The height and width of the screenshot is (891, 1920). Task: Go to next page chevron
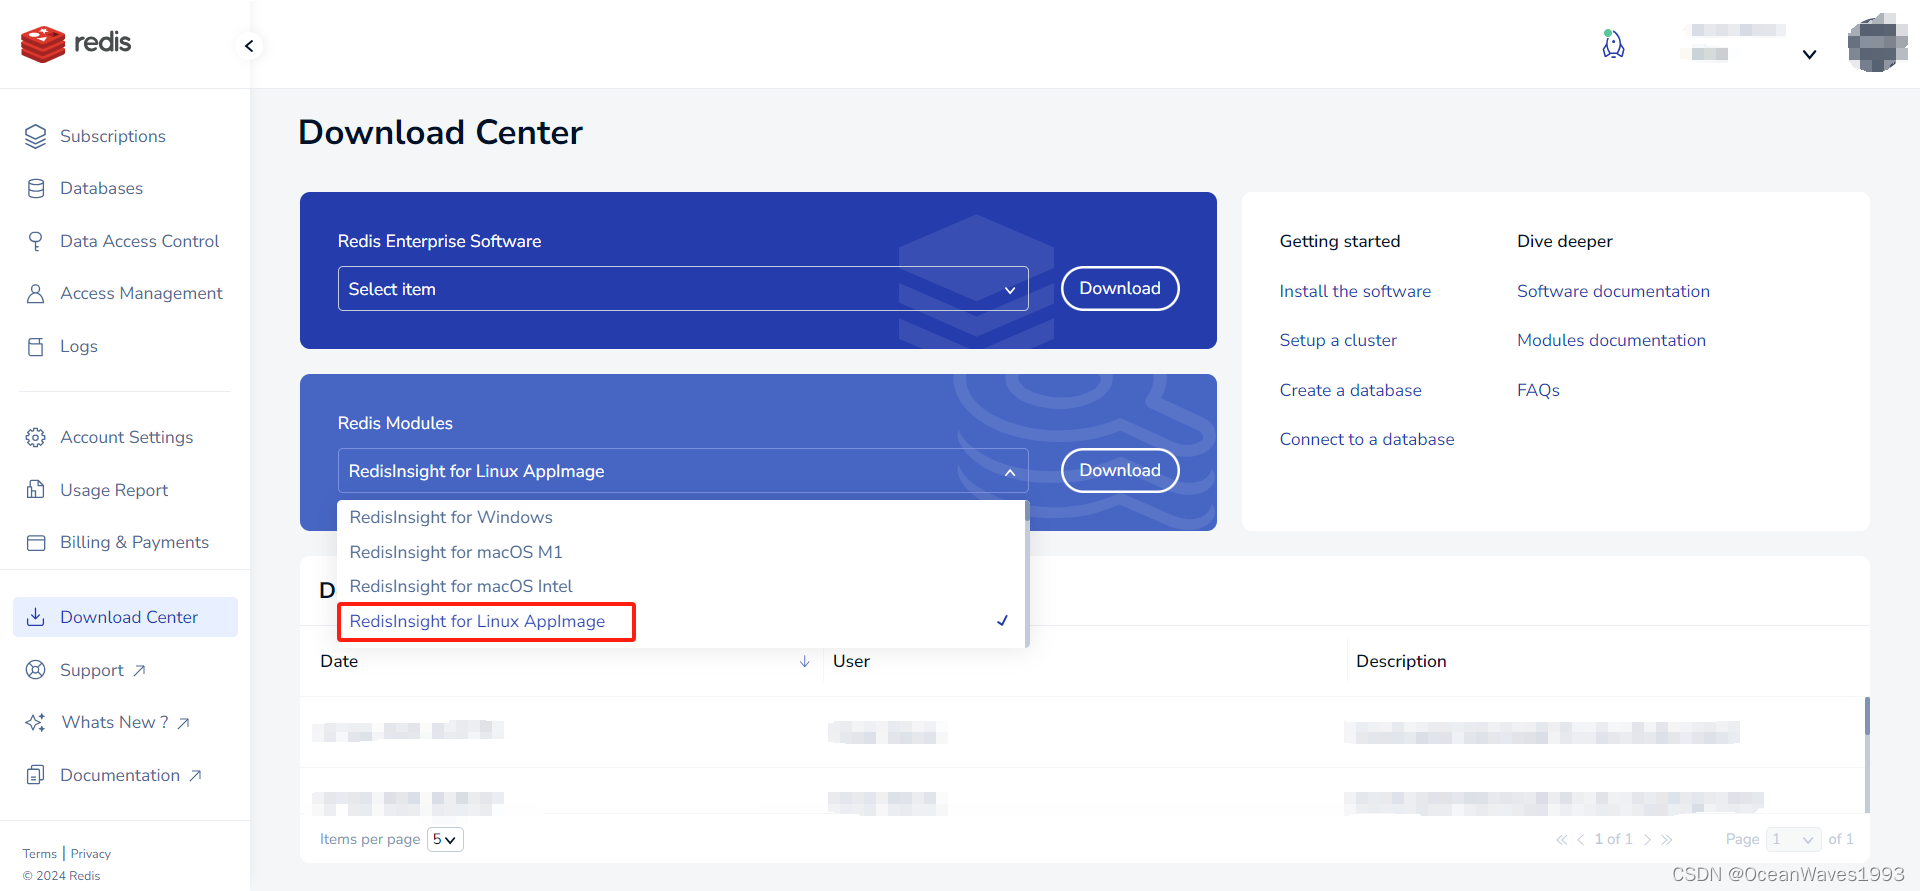pos(1647,840)
